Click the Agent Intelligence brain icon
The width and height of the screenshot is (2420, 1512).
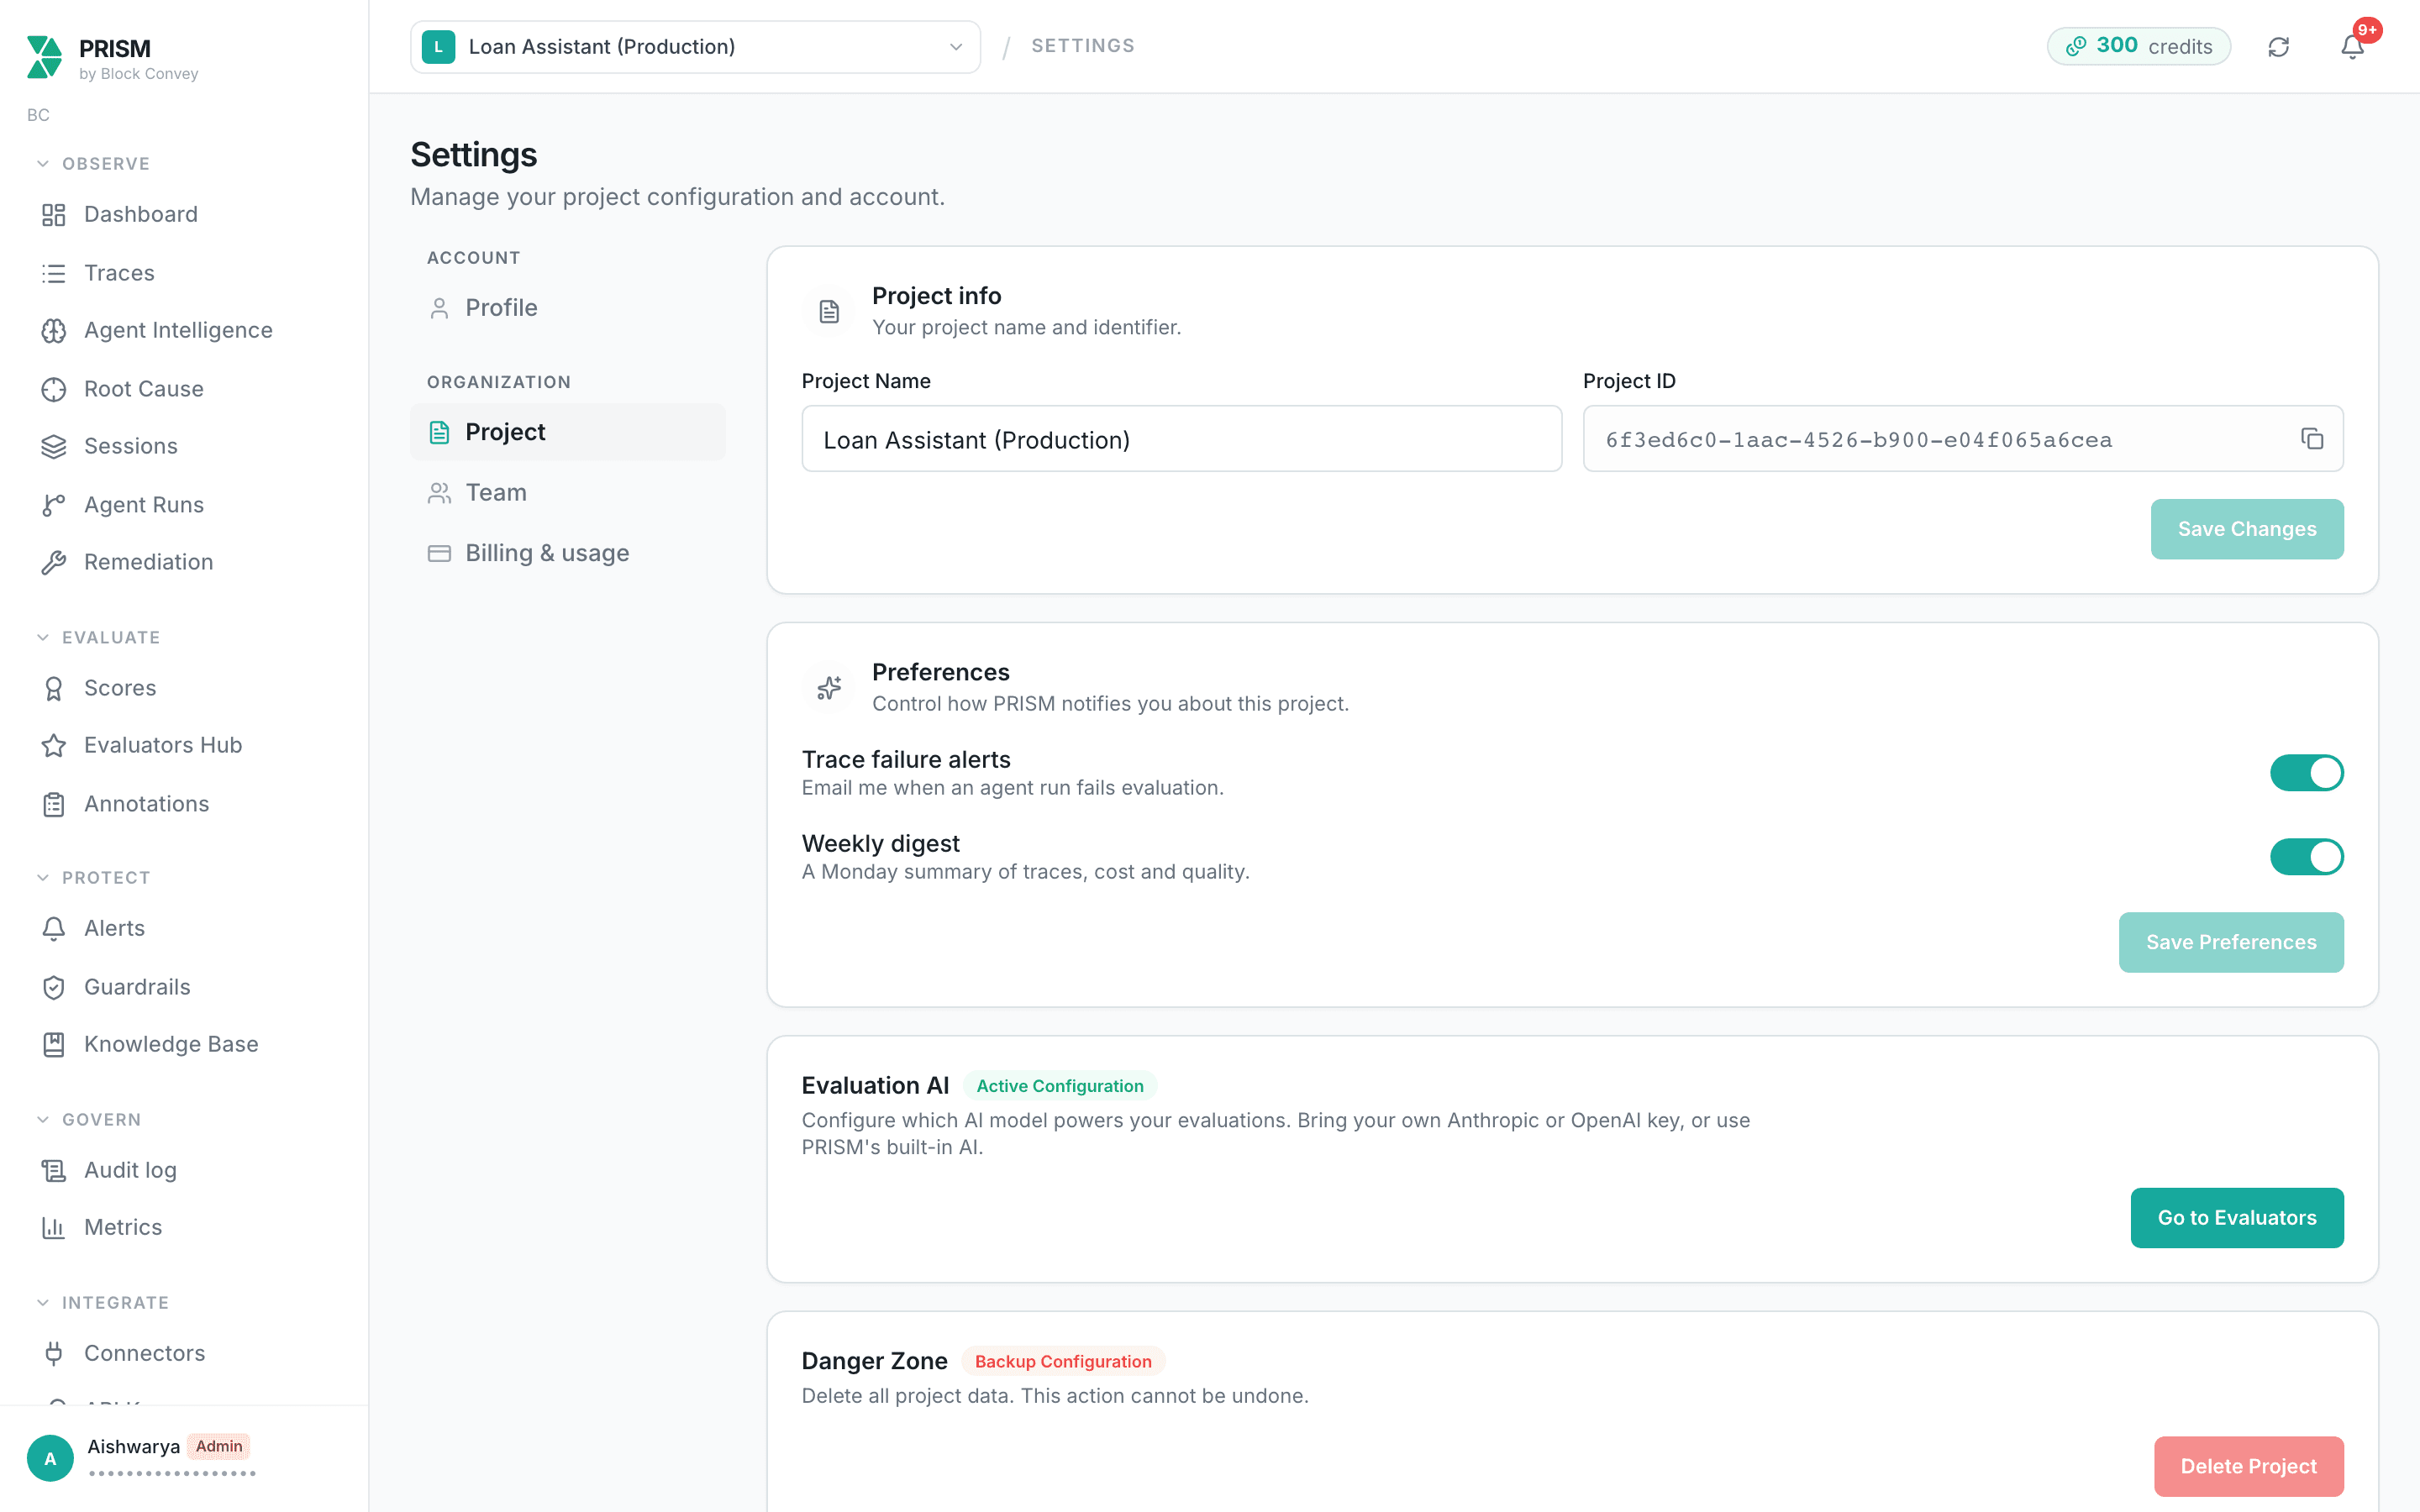[x=54, y=331]
